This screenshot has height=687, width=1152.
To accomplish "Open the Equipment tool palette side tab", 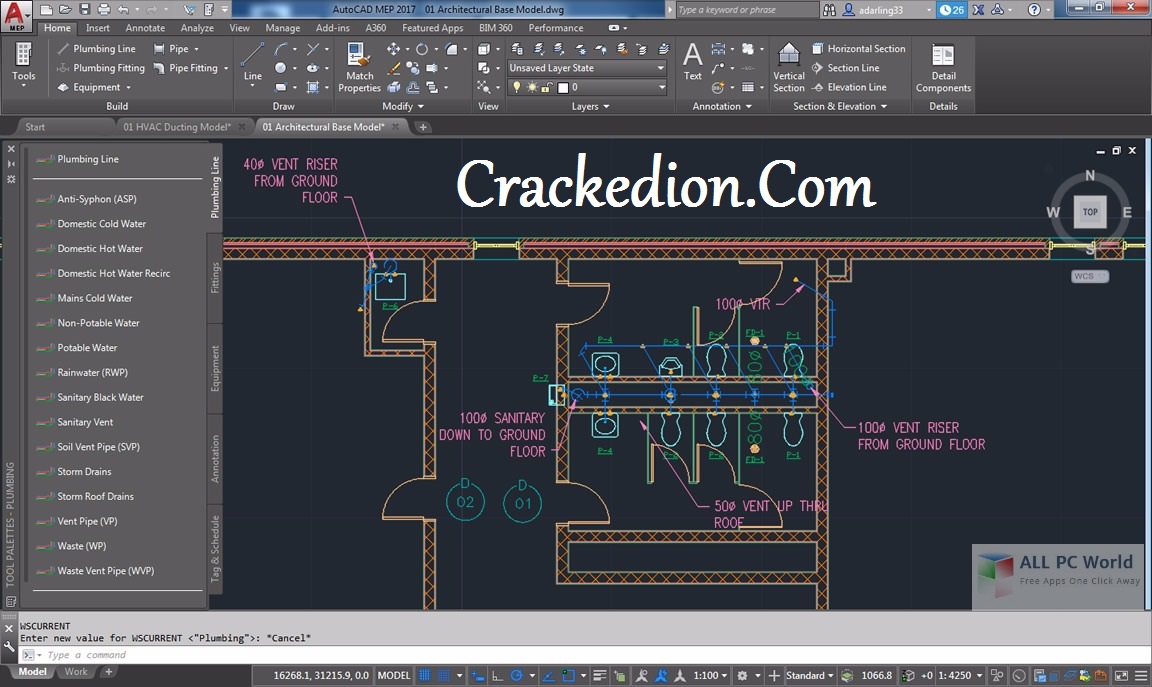I will click(x=215, y=368).
